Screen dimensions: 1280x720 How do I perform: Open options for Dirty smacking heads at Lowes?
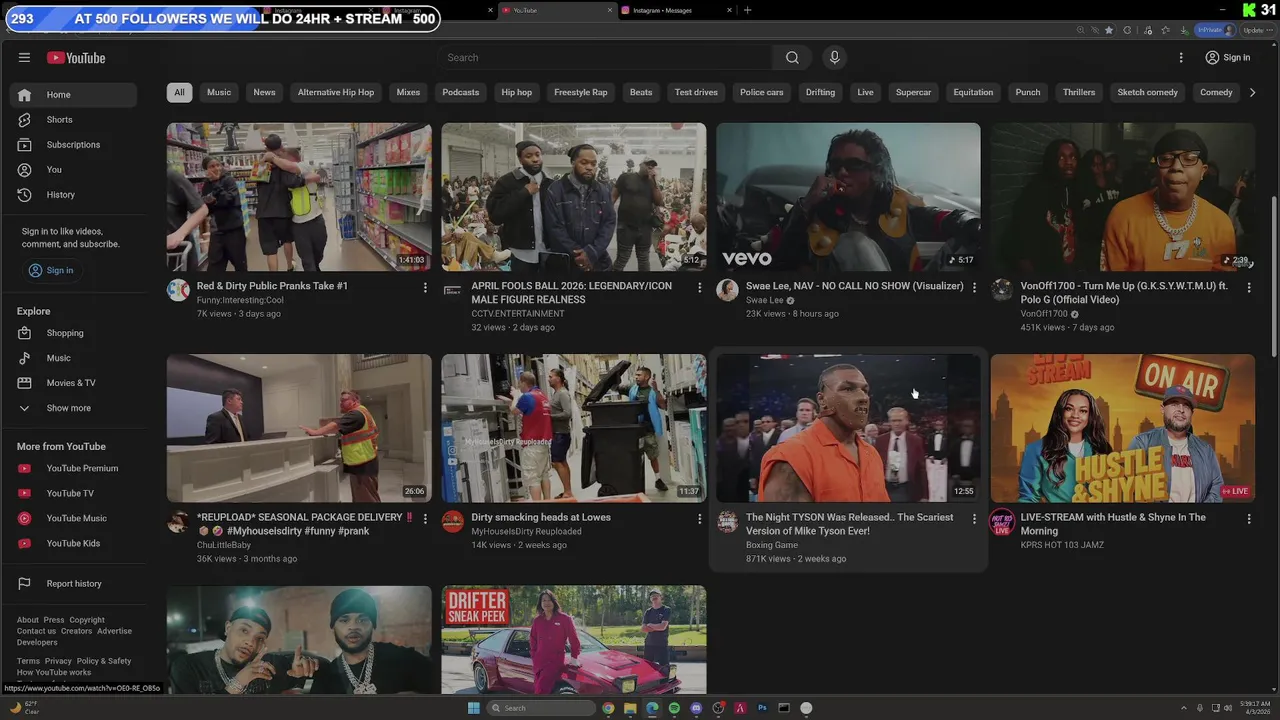[699, 519]
